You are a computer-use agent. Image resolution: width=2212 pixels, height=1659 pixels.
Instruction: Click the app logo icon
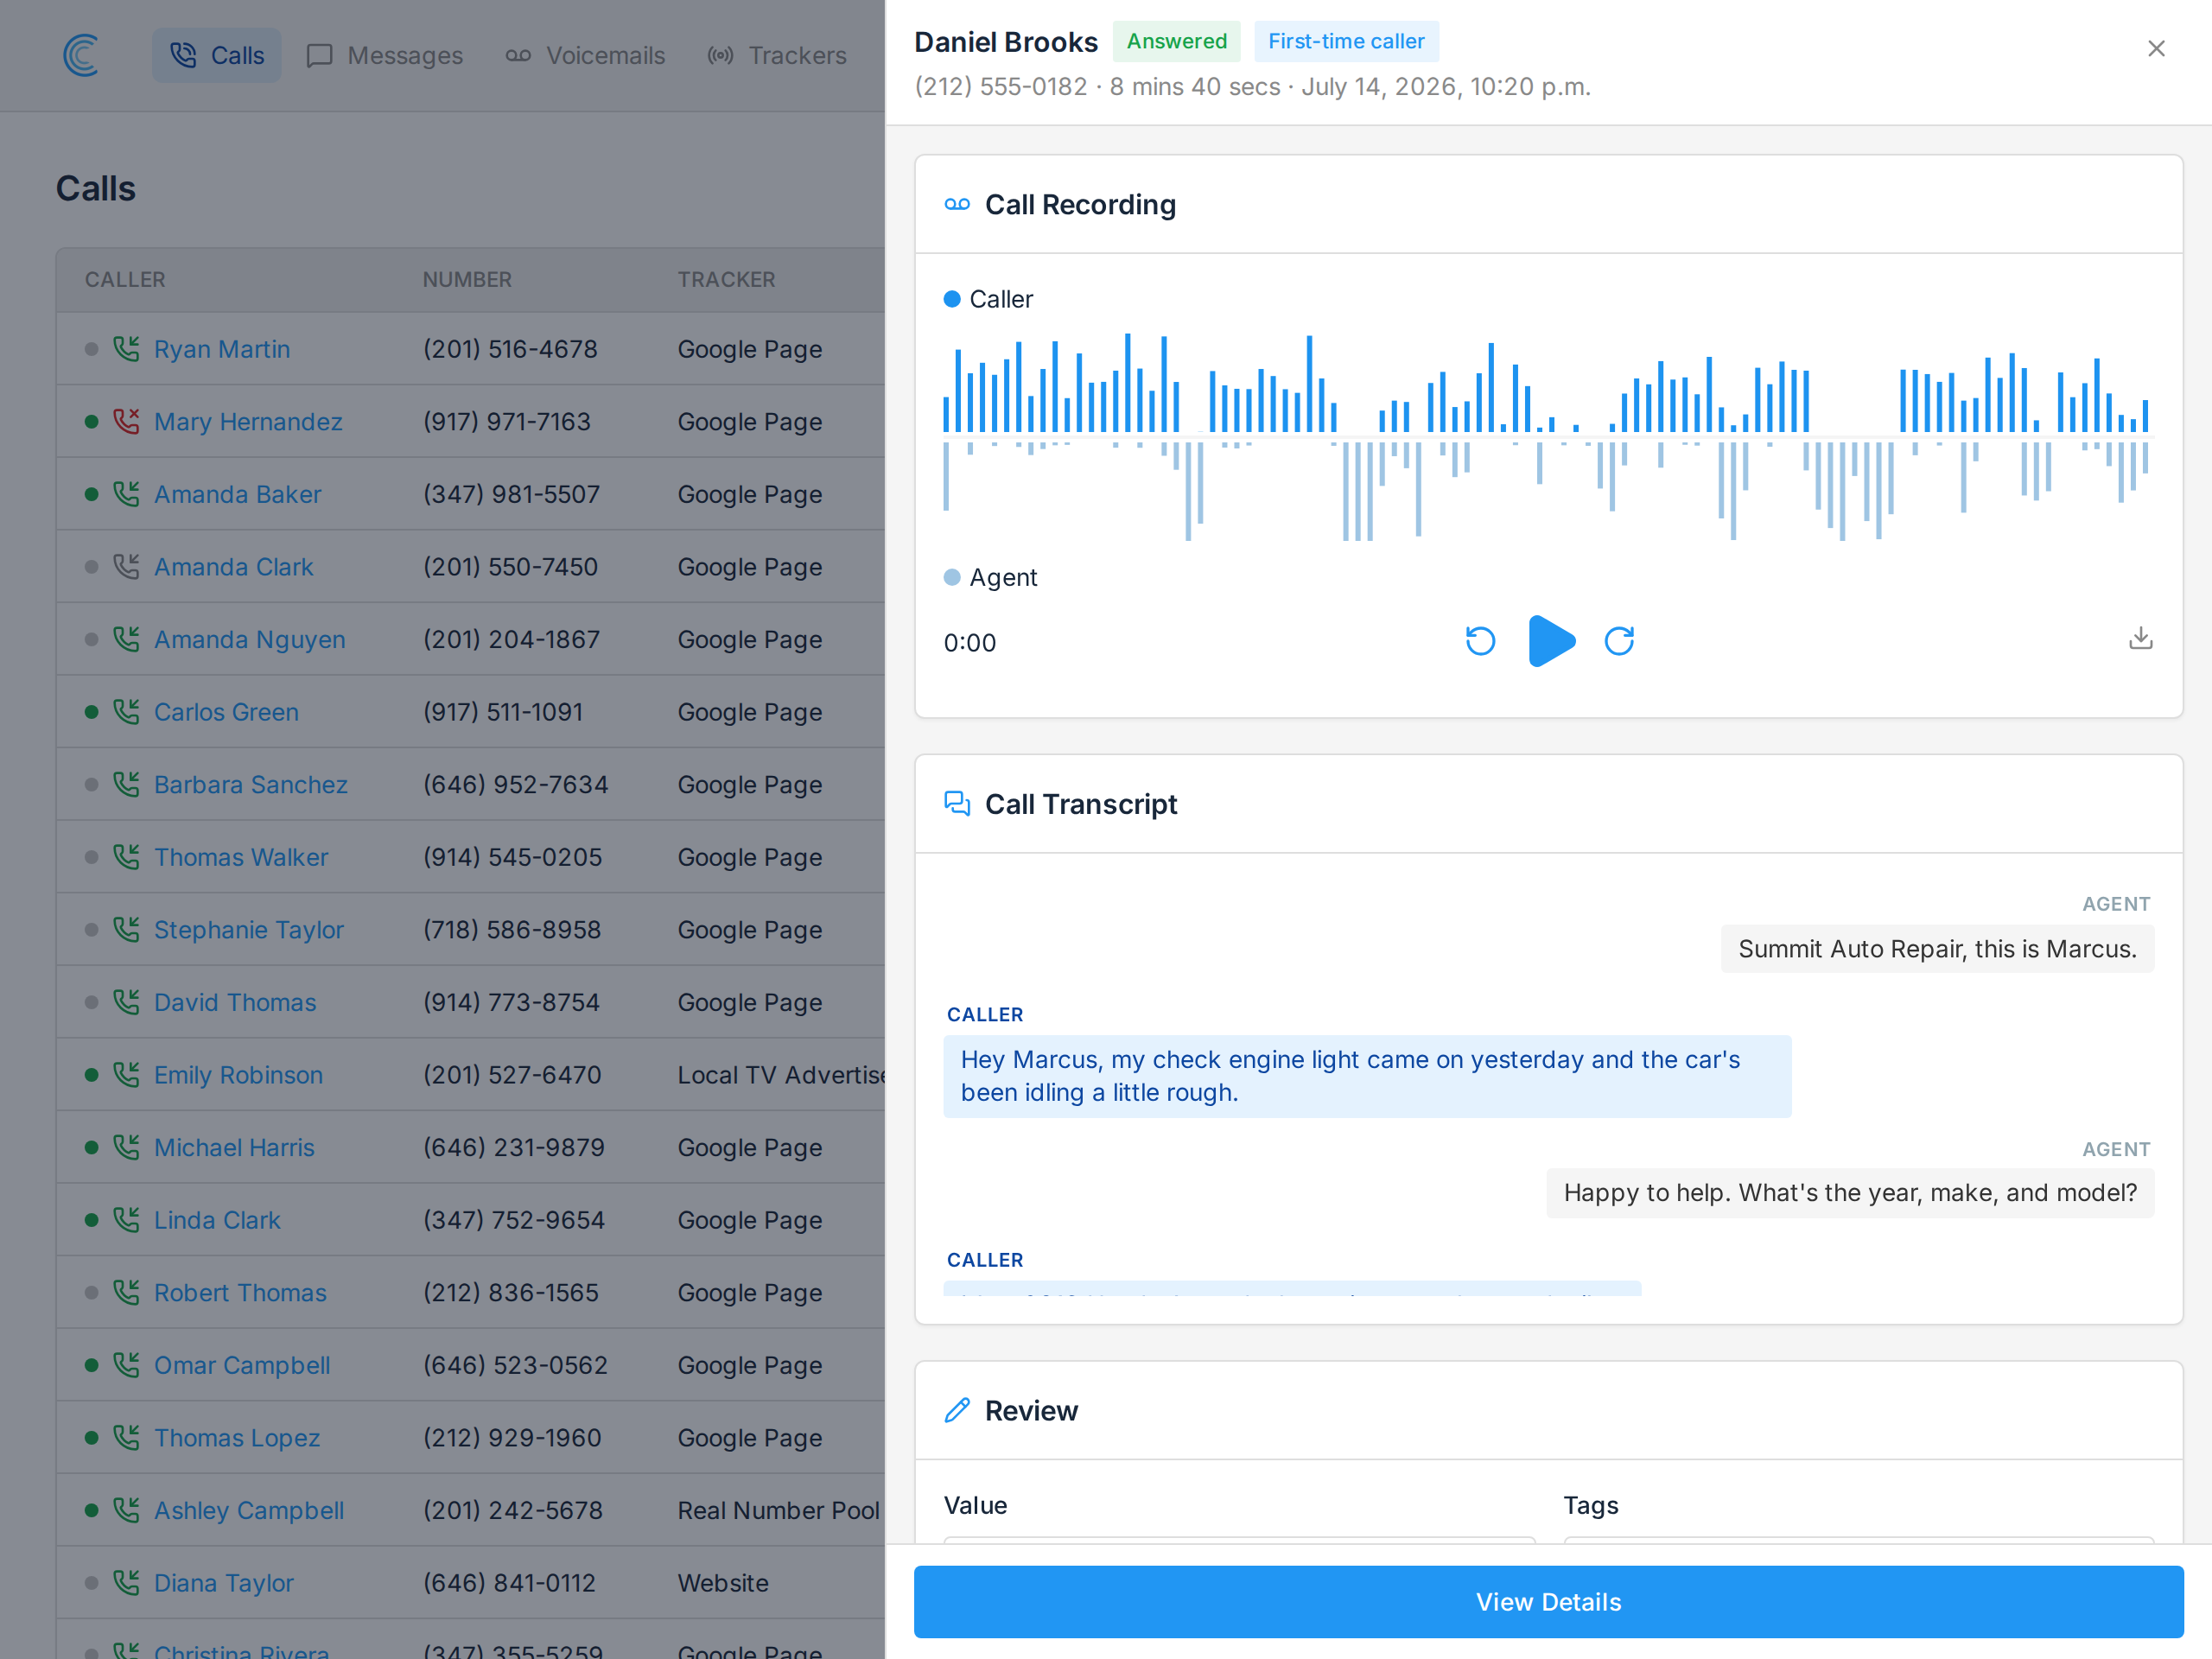(80, 55)
